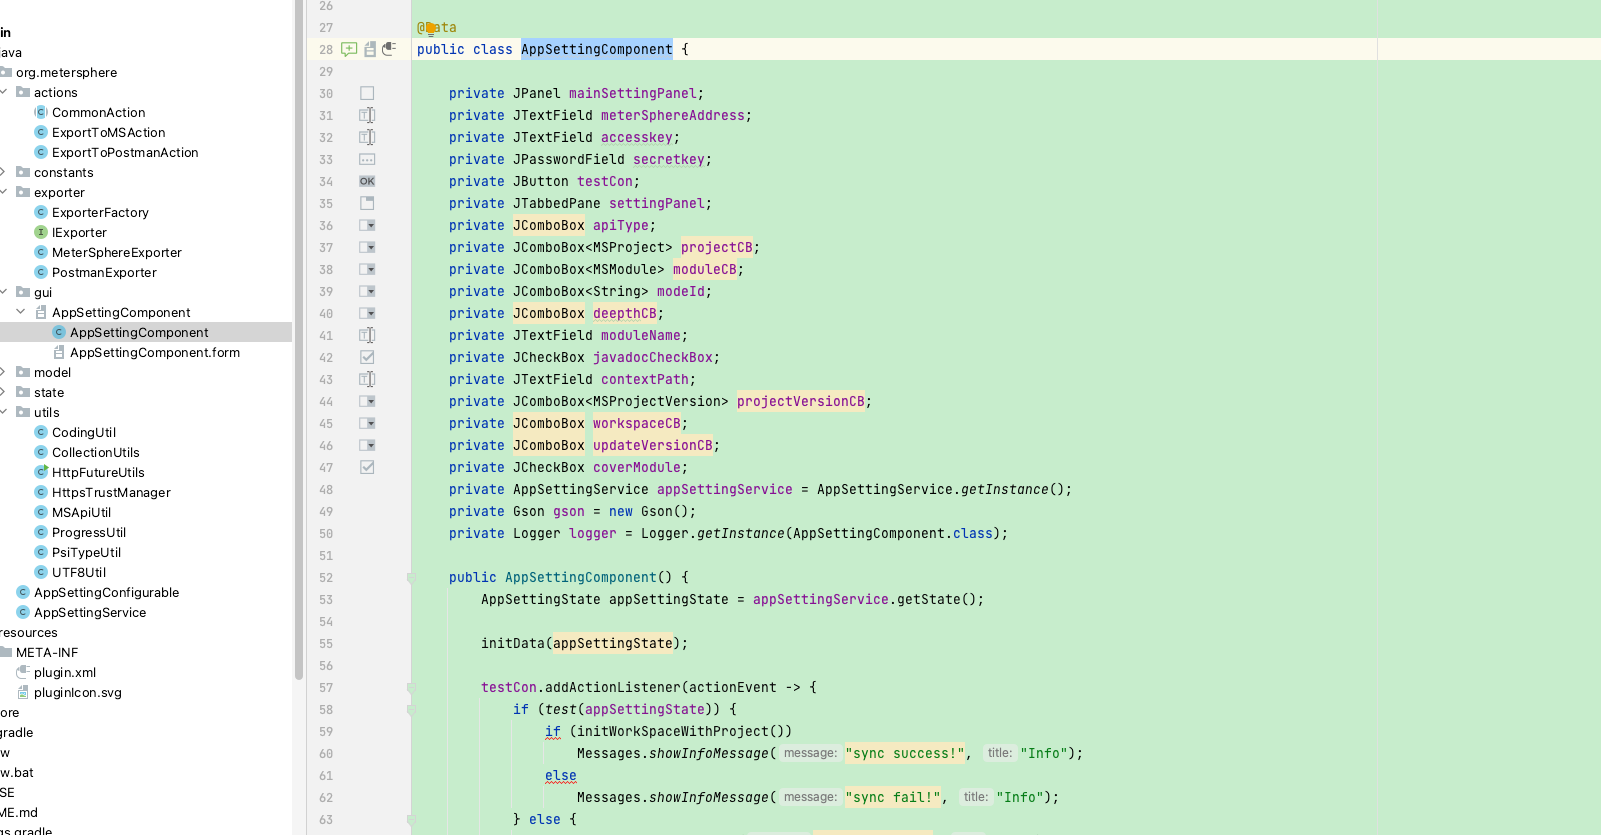
Task: Click the appSettingService field usage on line 53
Action: 821,599
